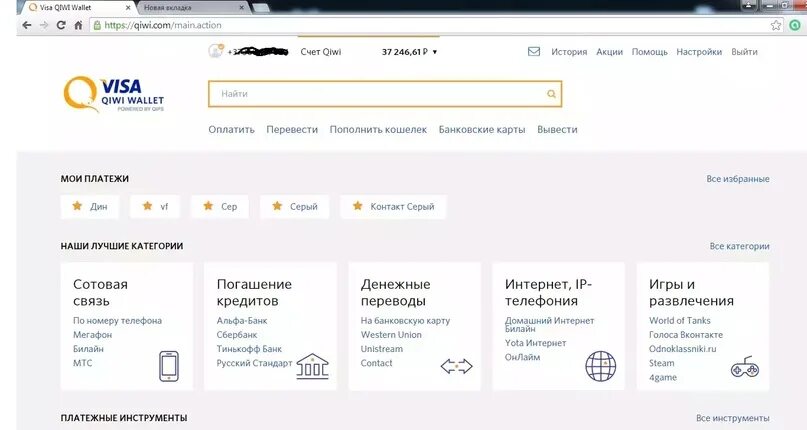This screenshot has width=807, height=430.
Task: Close the Visa QIWI Wallet tab
Action: [x=128, y=8]
